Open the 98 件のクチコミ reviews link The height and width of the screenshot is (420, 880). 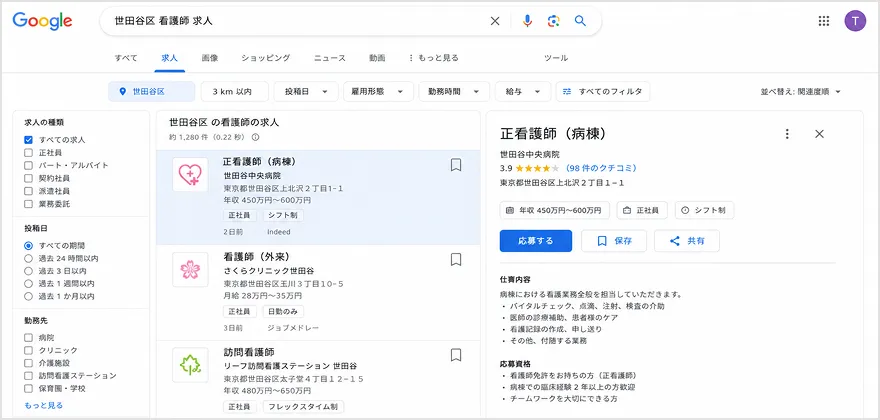[601, 168]
